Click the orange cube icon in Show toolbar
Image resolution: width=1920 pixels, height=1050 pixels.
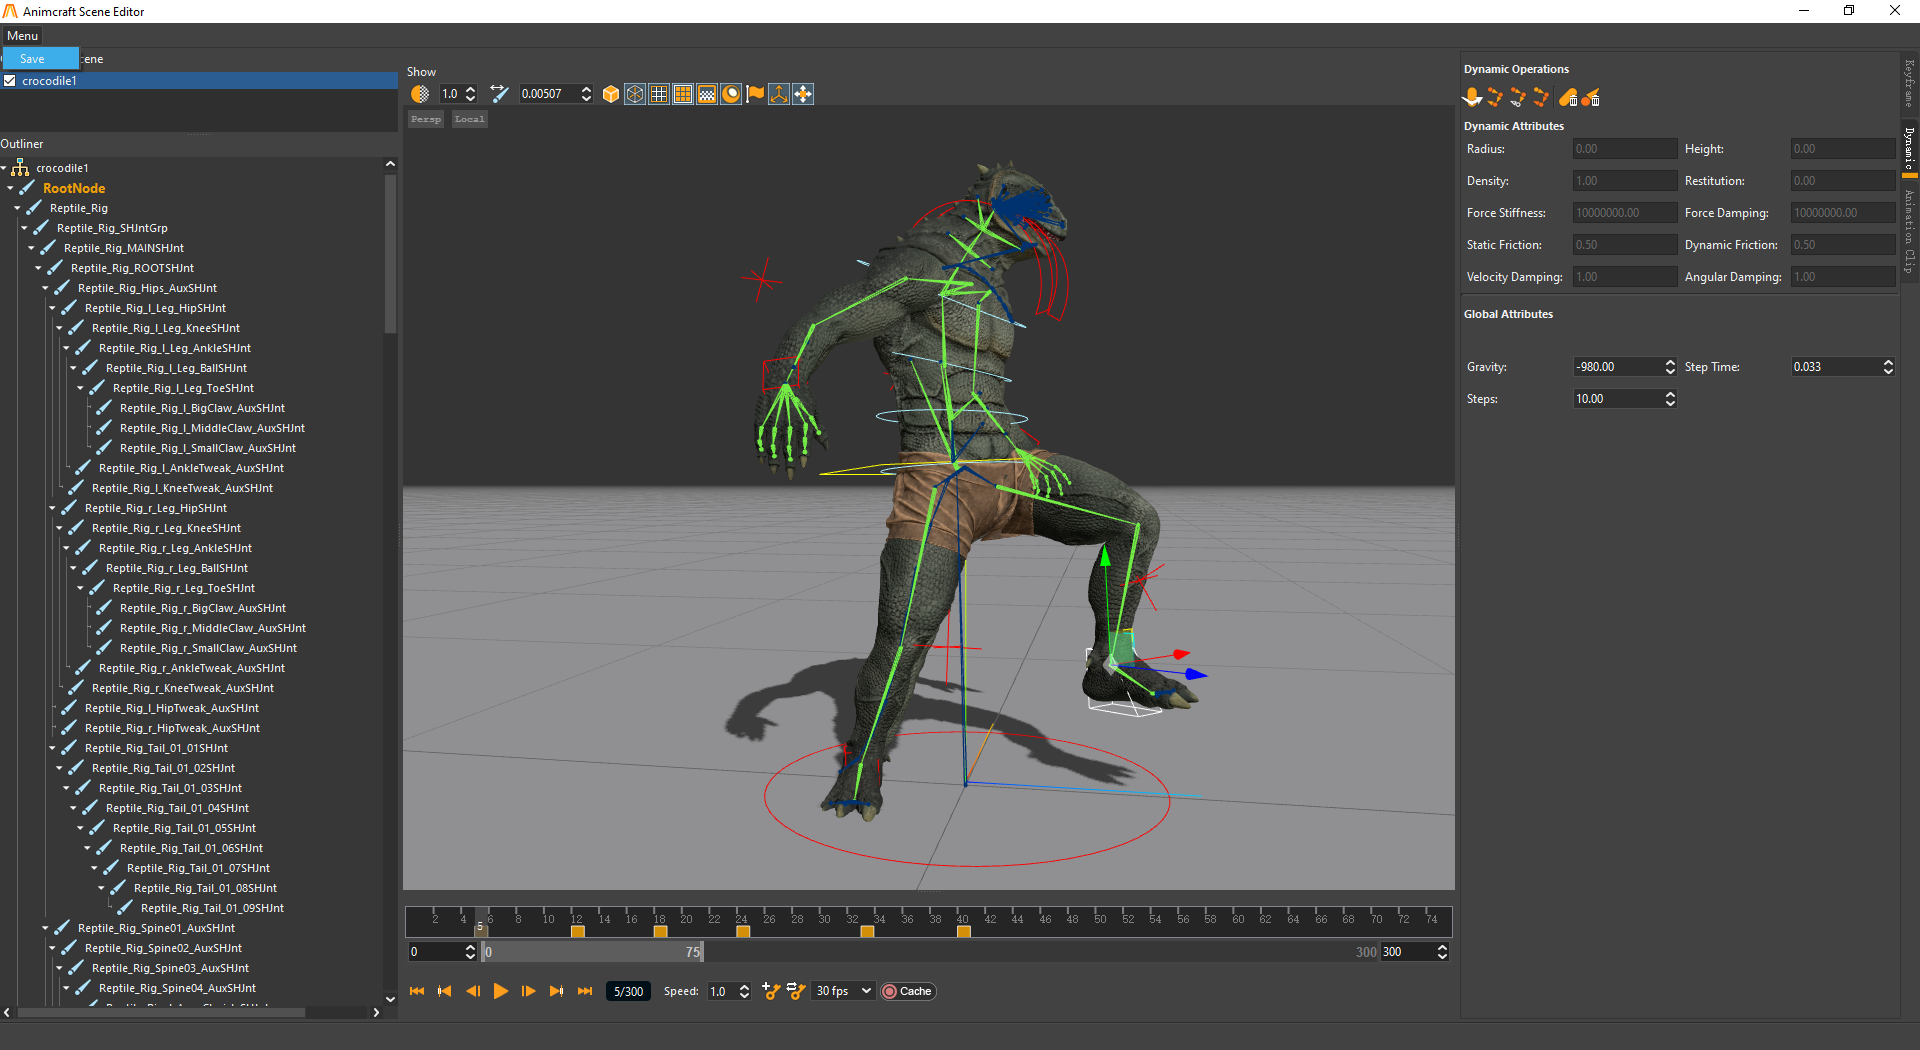tap(611, 94)
